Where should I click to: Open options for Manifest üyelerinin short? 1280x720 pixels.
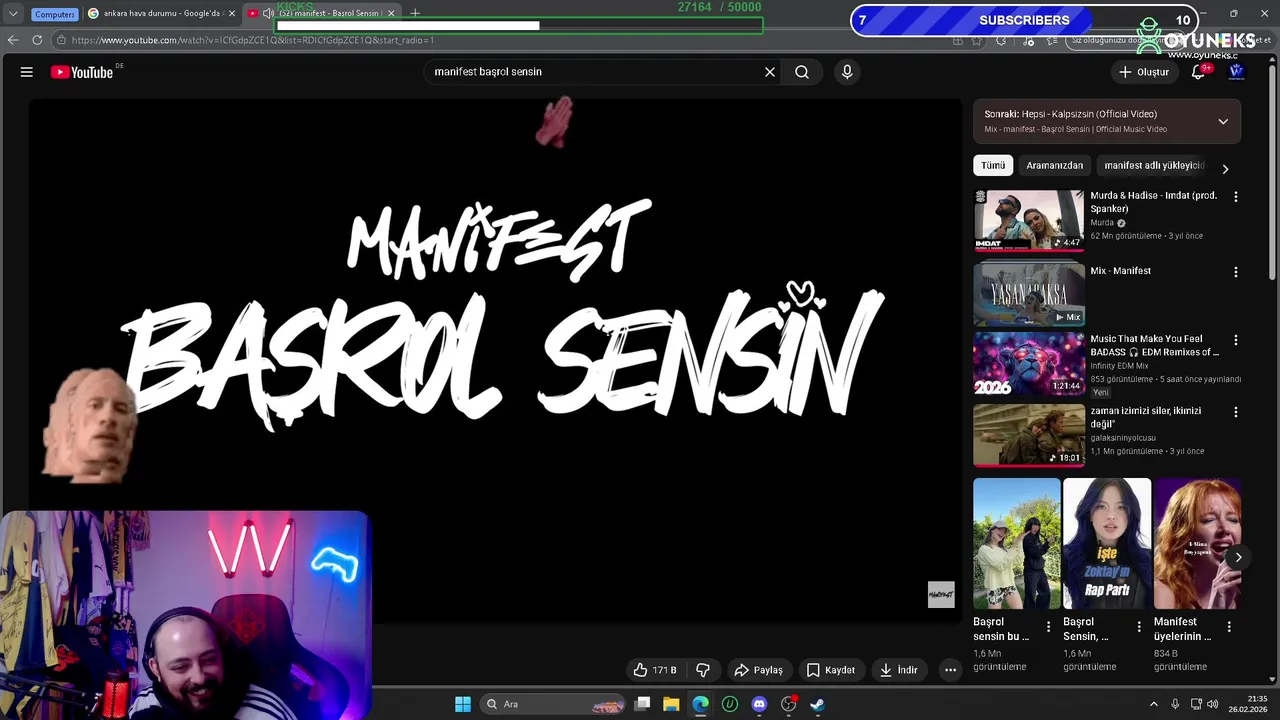coord(1229,627)
